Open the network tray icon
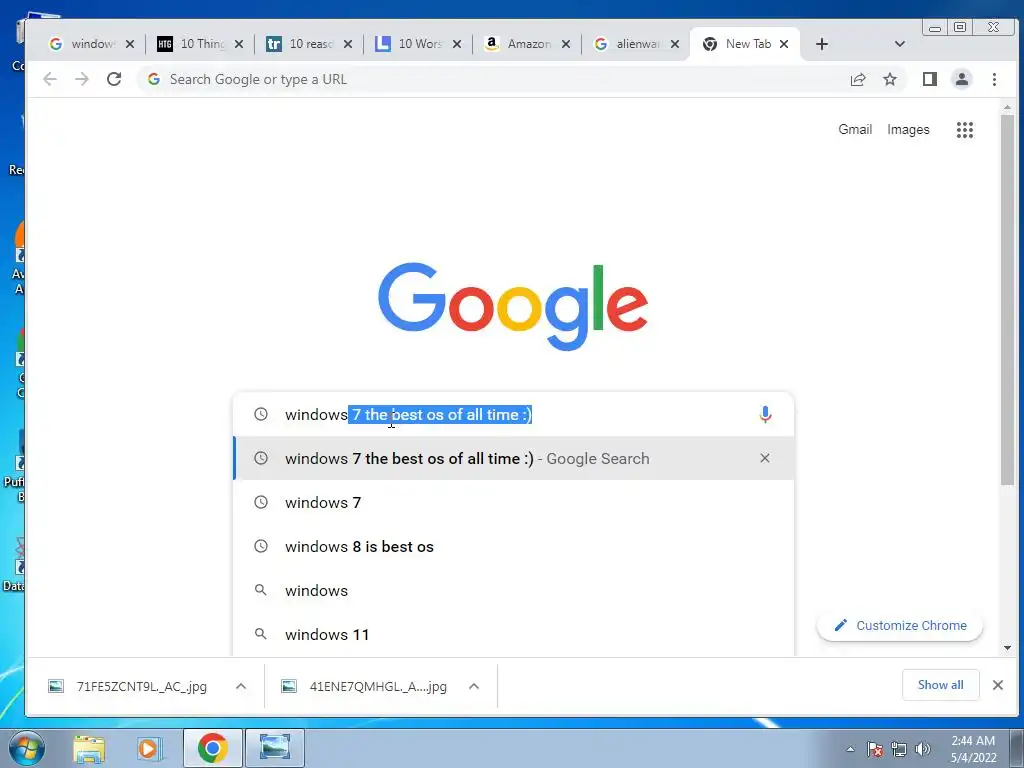The width and height of the screenshot is (1024, 768). 899,749
